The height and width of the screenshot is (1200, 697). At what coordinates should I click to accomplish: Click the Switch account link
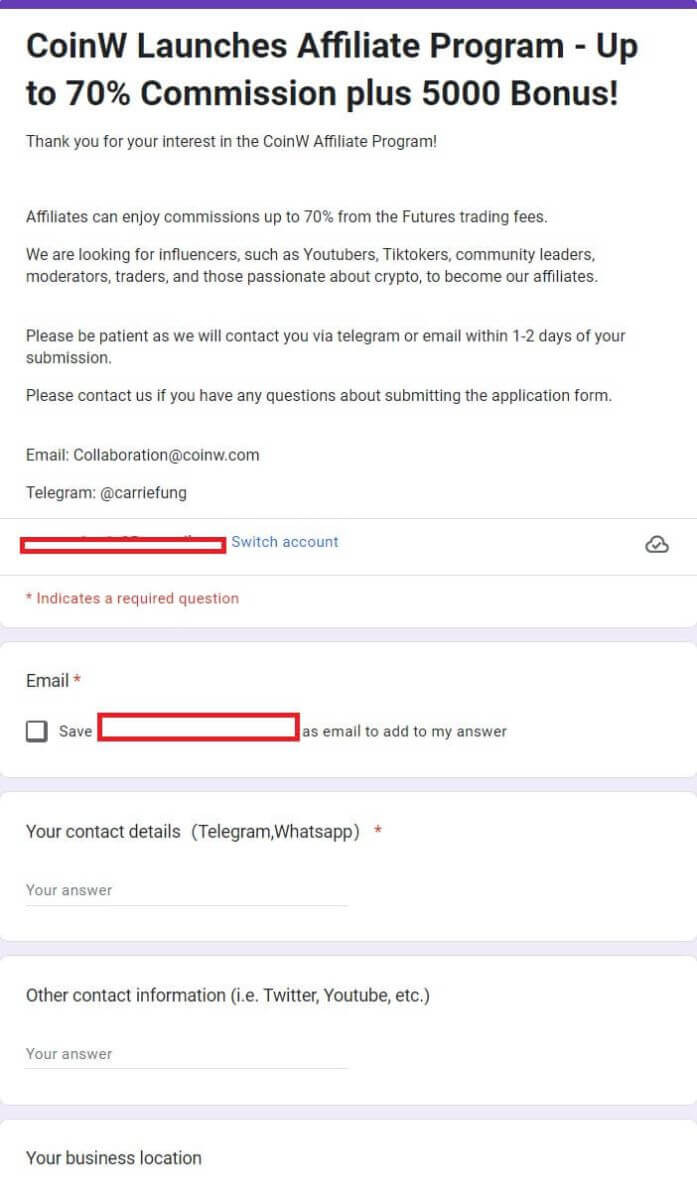(285, 542)
